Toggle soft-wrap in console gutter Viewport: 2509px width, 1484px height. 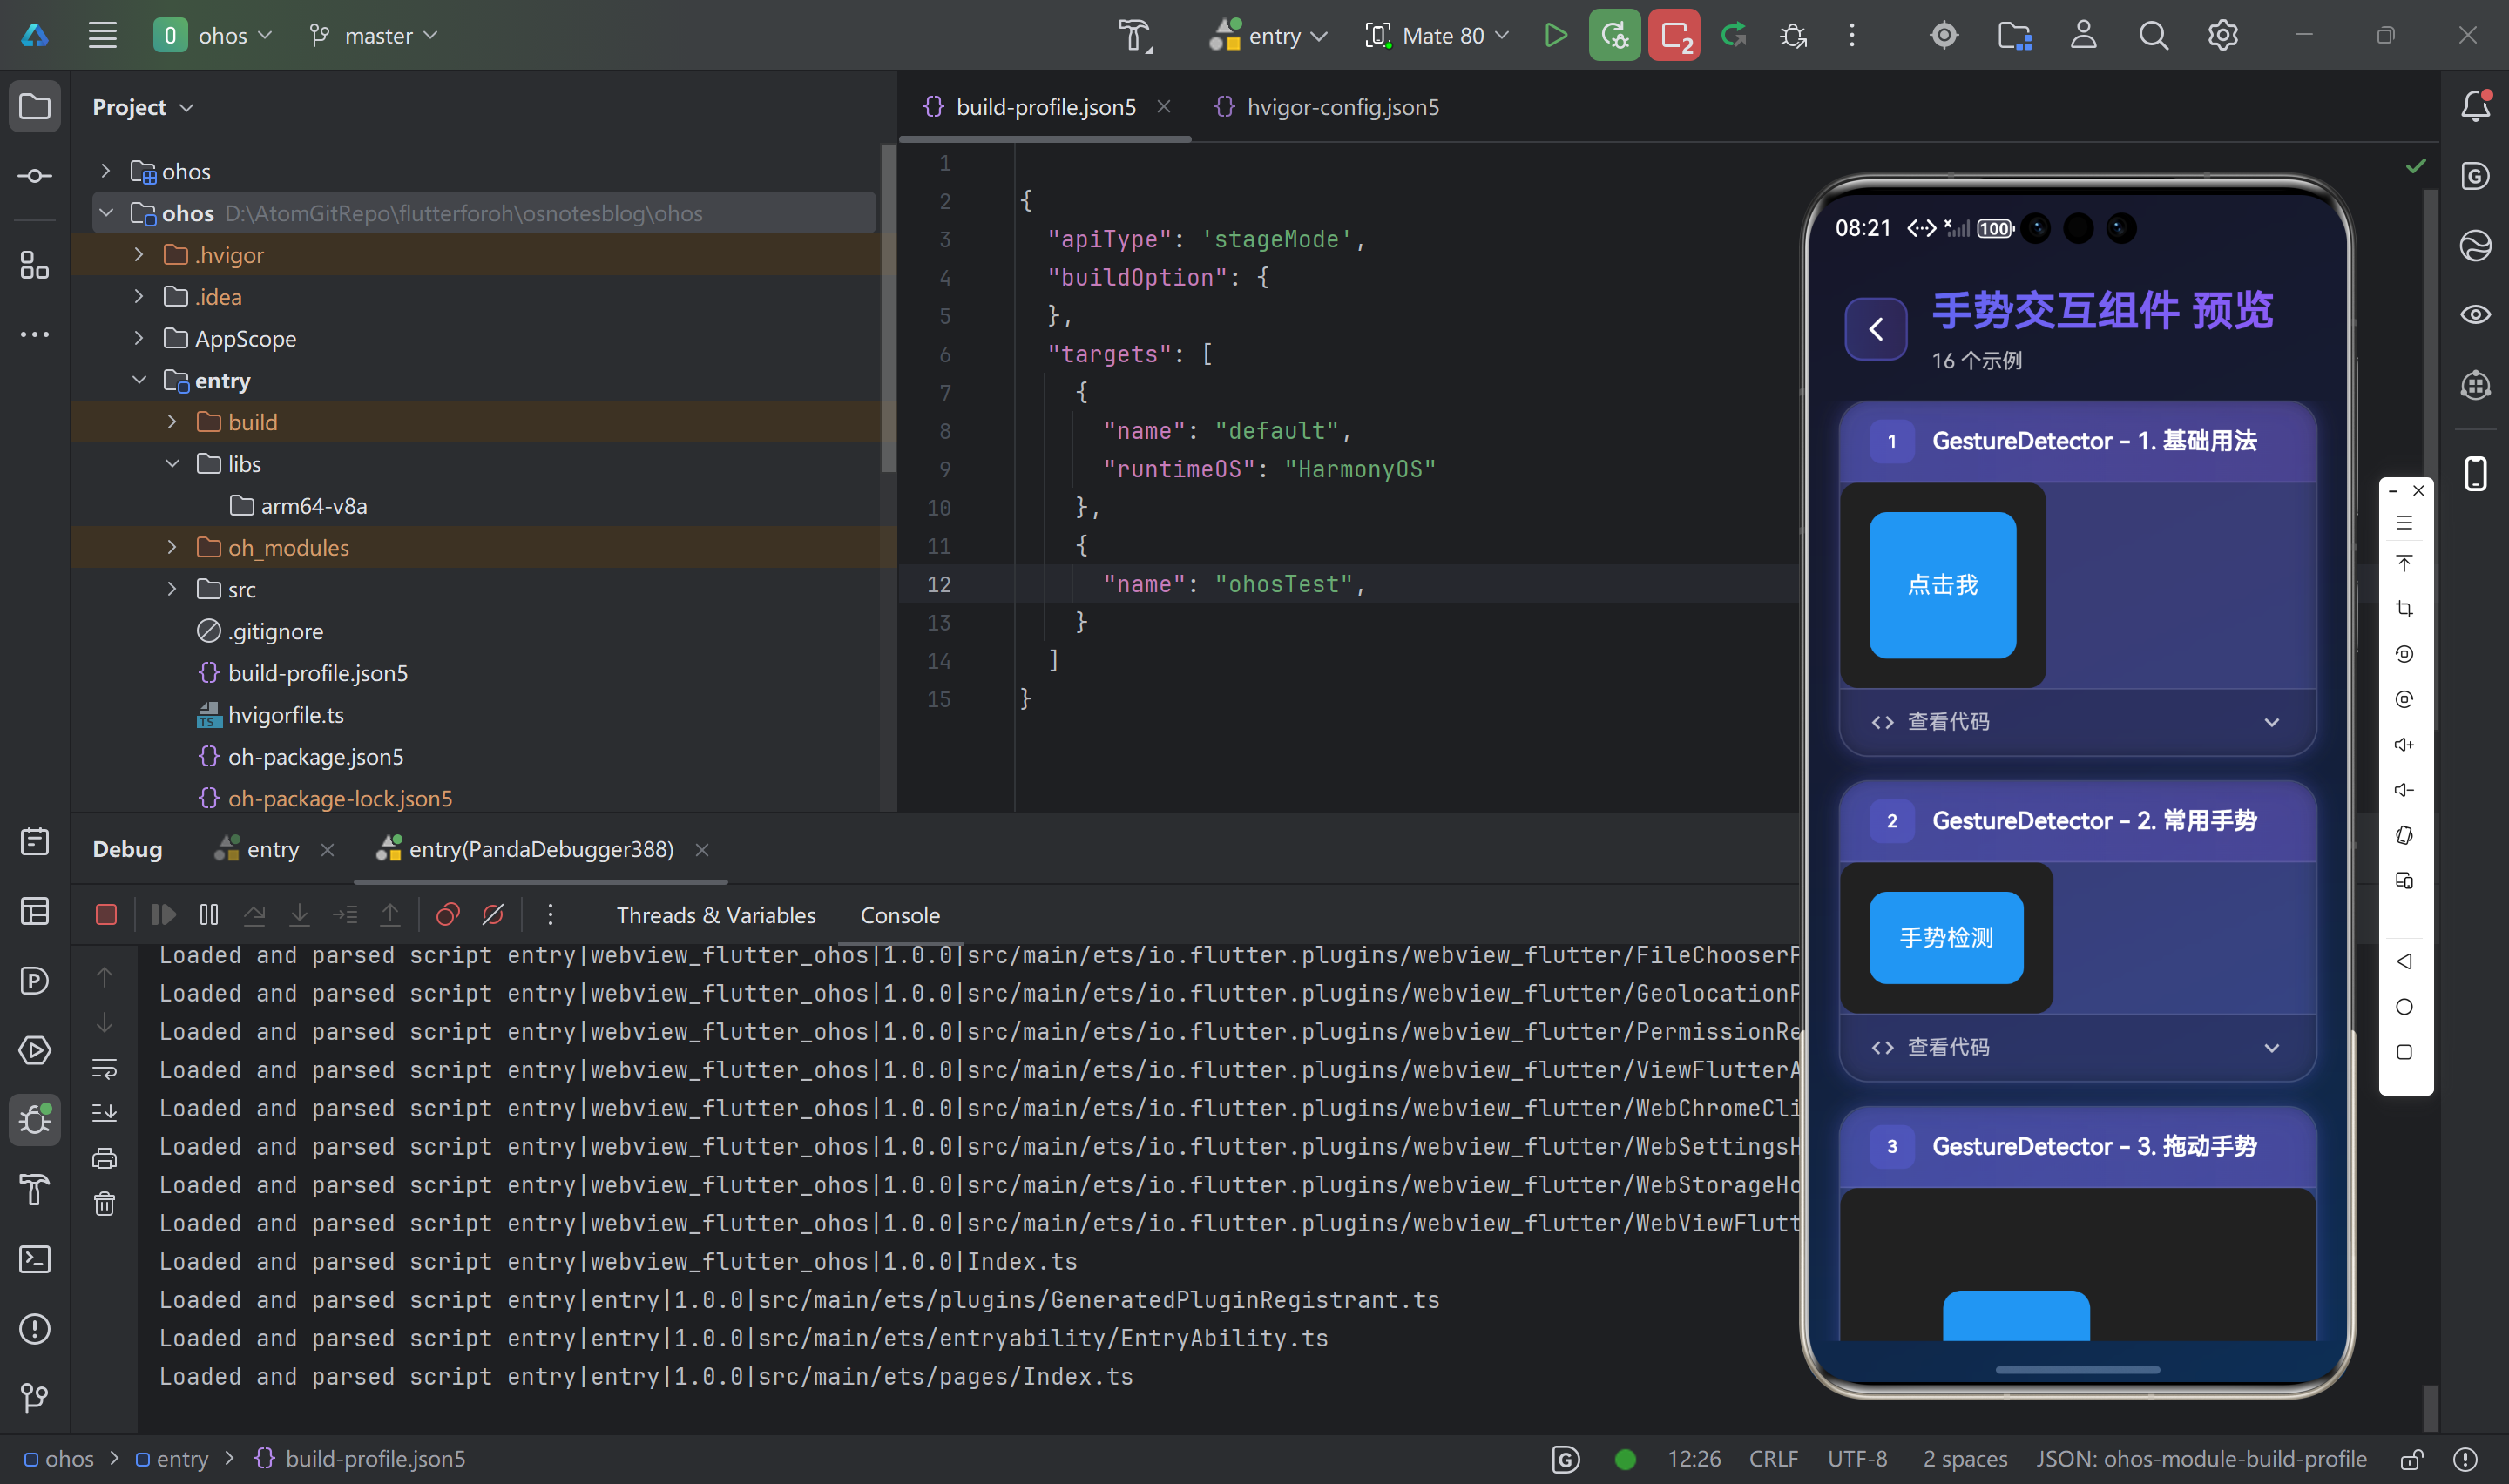(105, 1069)
